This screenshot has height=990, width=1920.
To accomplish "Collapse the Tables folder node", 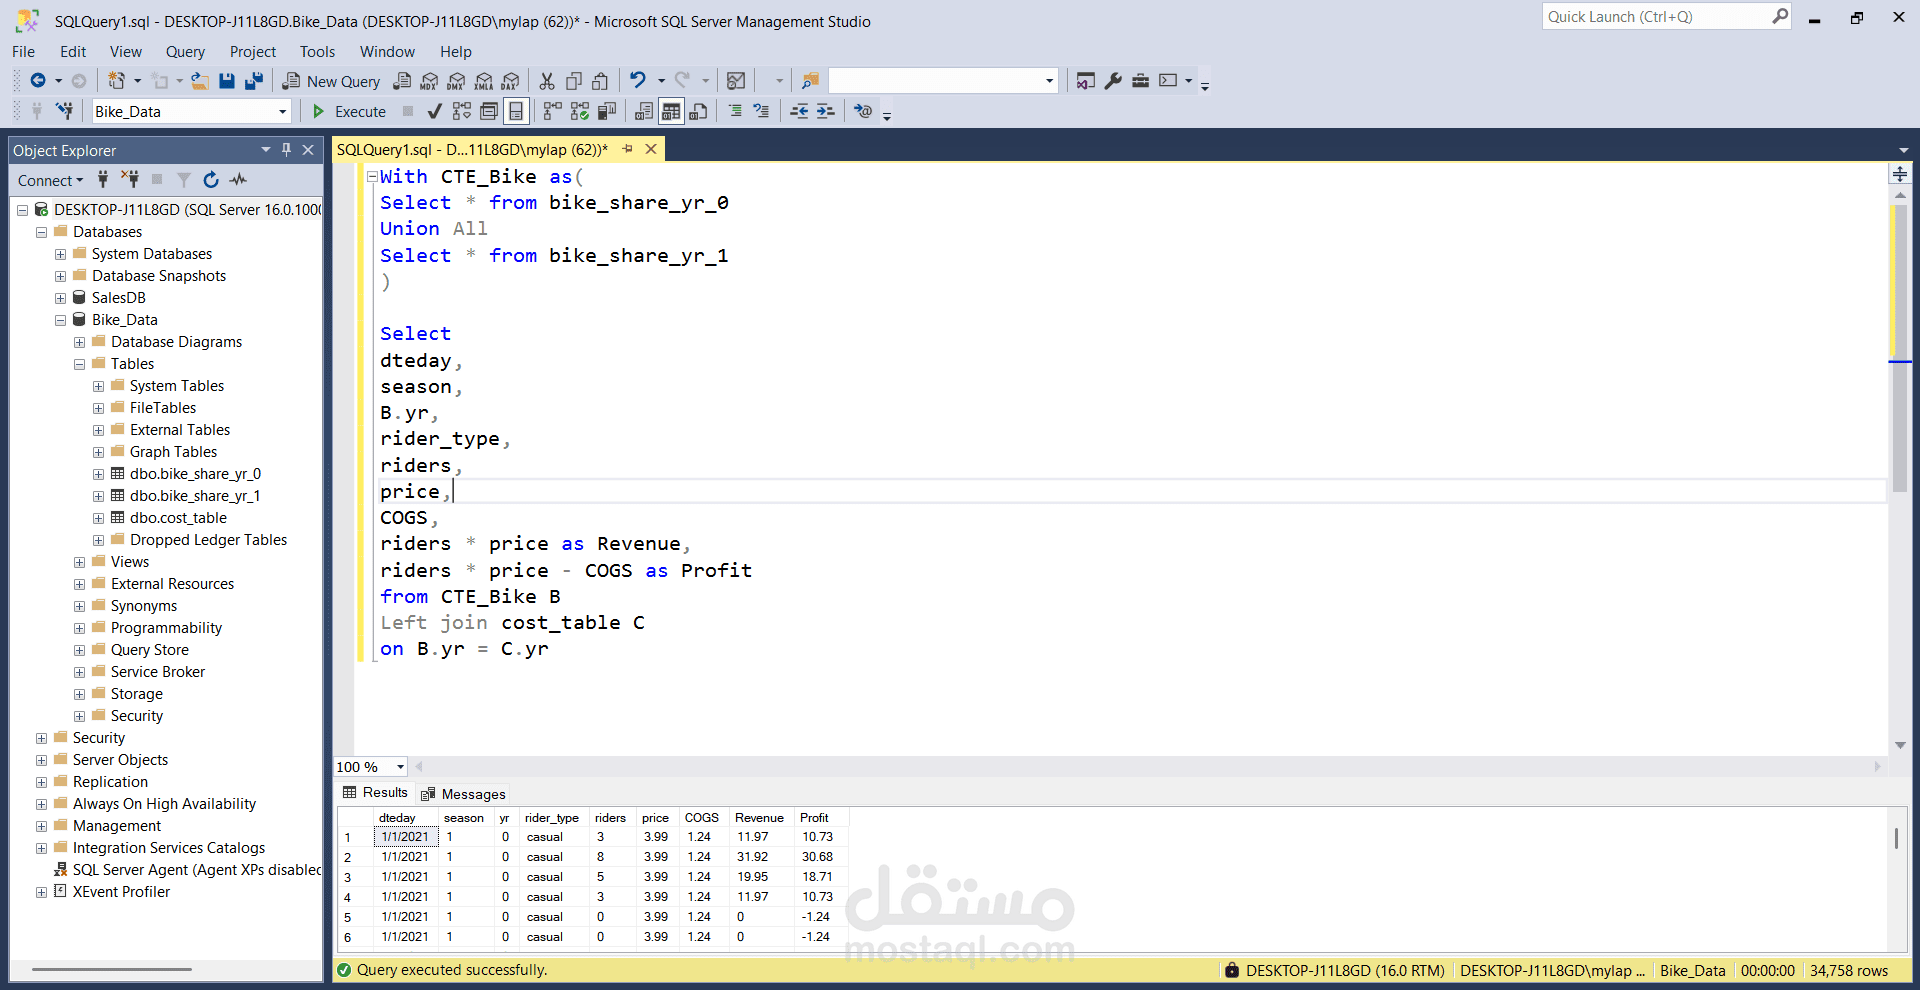I will click(x=79, y=364).
